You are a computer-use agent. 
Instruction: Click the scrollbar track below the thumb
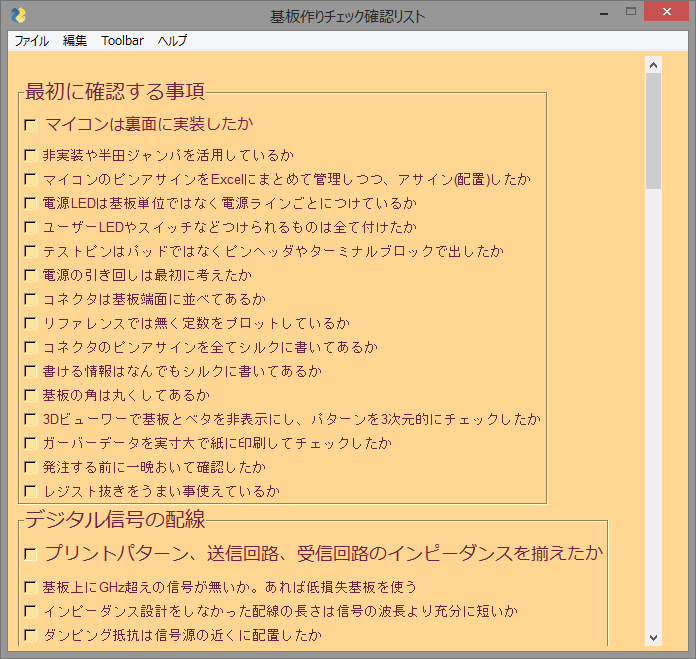point(653,408)
